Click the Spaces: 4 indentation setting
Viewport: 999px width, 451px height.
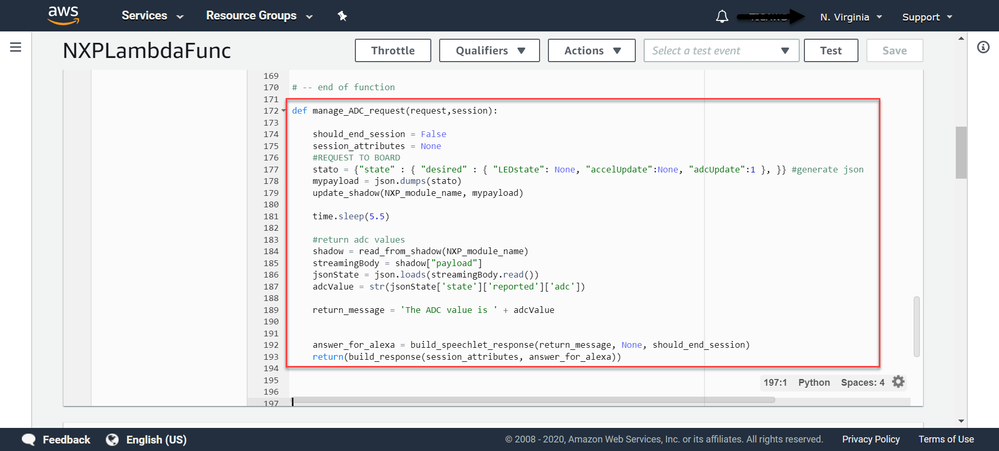coord(863,382)
